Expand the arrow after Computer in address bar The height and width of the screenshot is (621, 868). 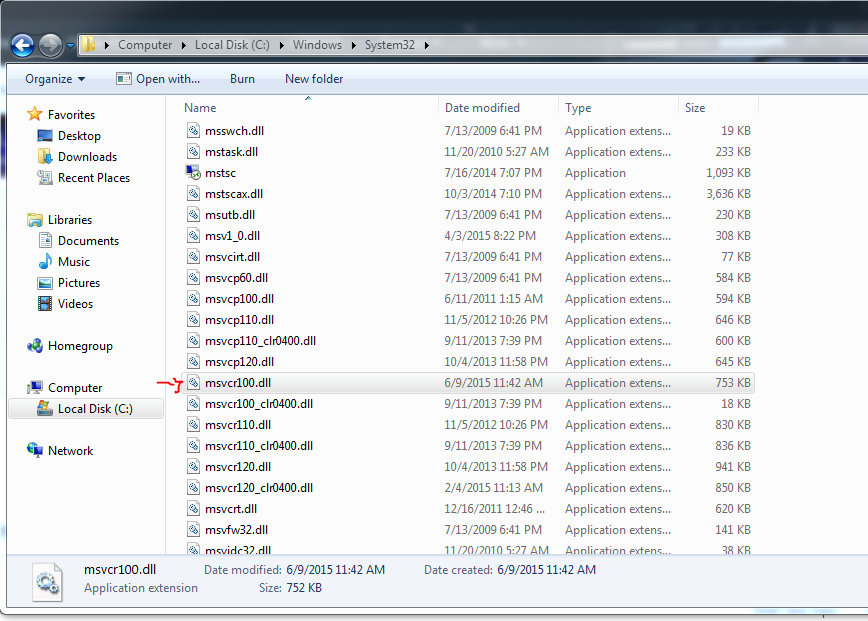tap(184, 45)
